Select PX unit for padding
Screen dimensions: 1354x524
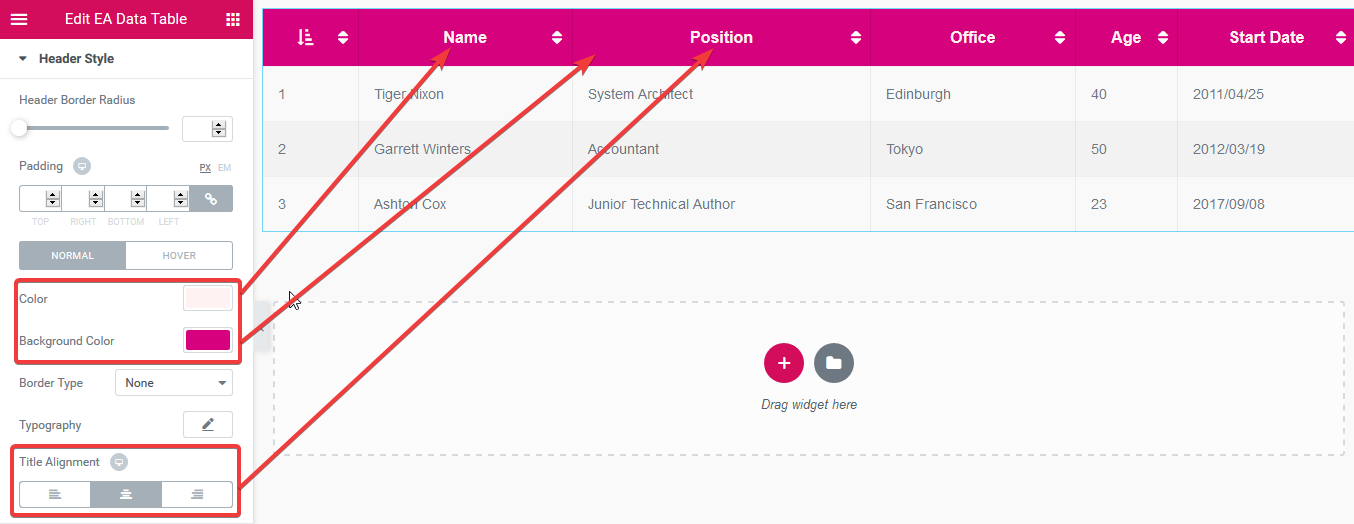pos(205,167)
